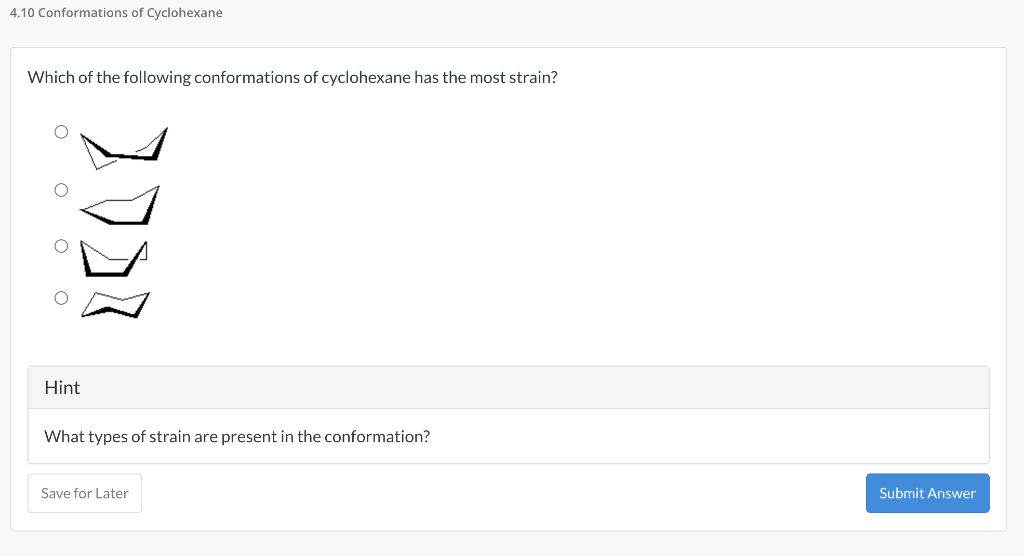
Task: Click the hint text about types of strain
Action: point(237,437)
